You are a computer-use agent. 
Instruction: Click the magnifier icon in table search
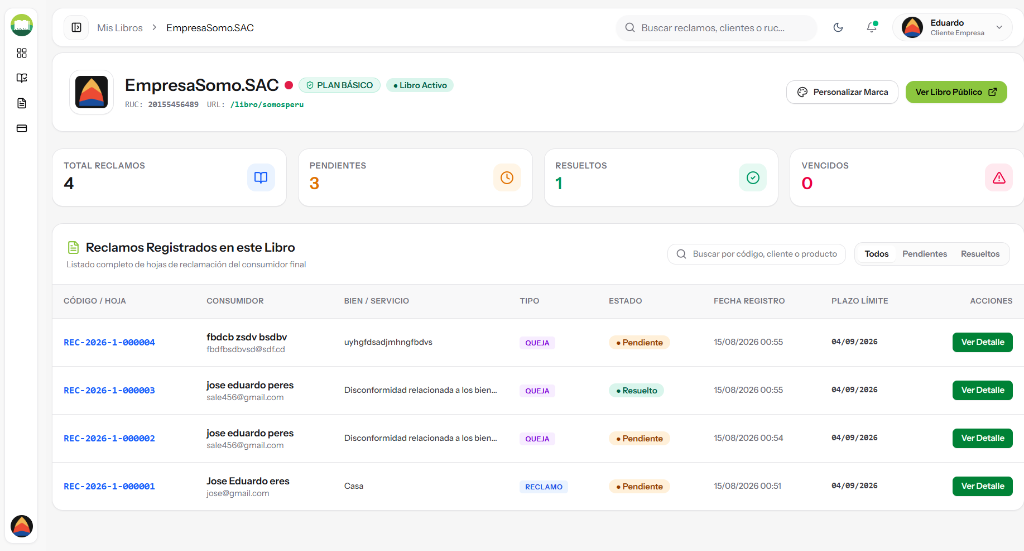click(681, 254)
